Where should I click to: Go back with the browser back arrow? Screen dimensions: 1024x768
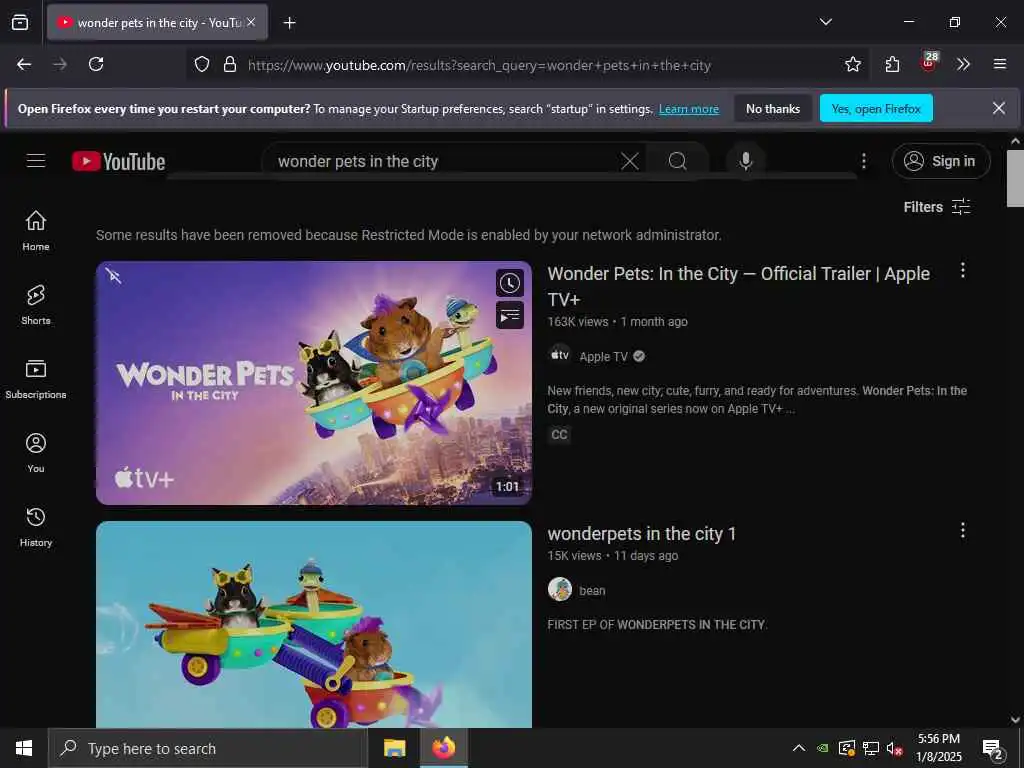click(24, 64)
